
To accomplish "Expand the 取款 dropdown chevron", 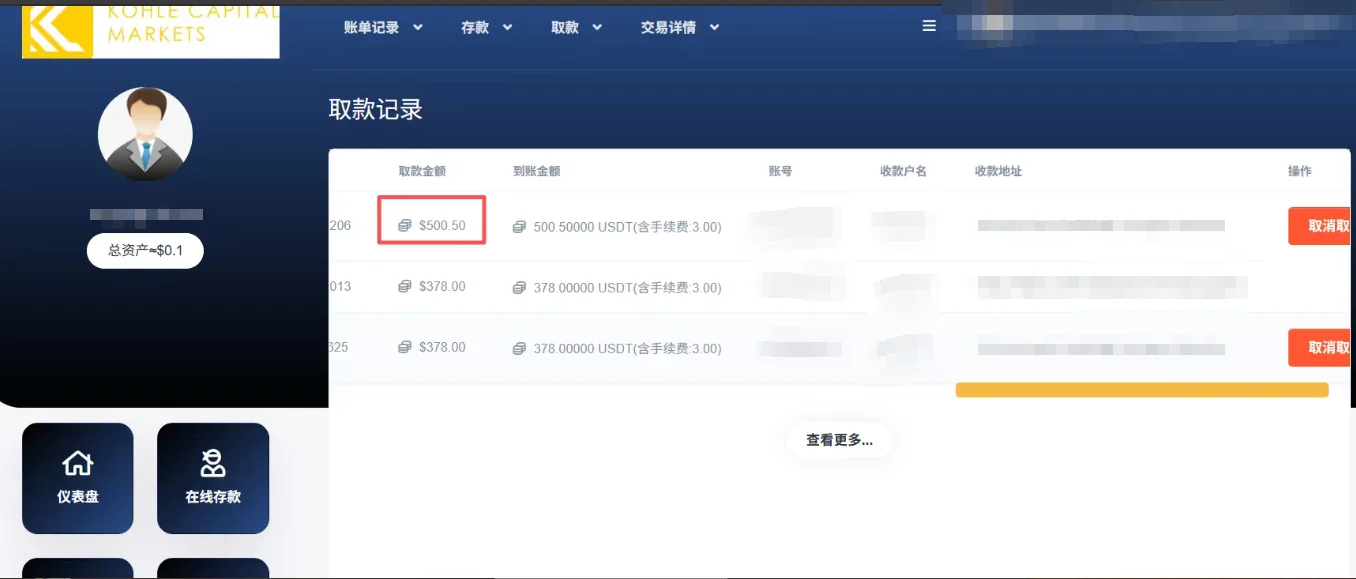I will (597, 28).
